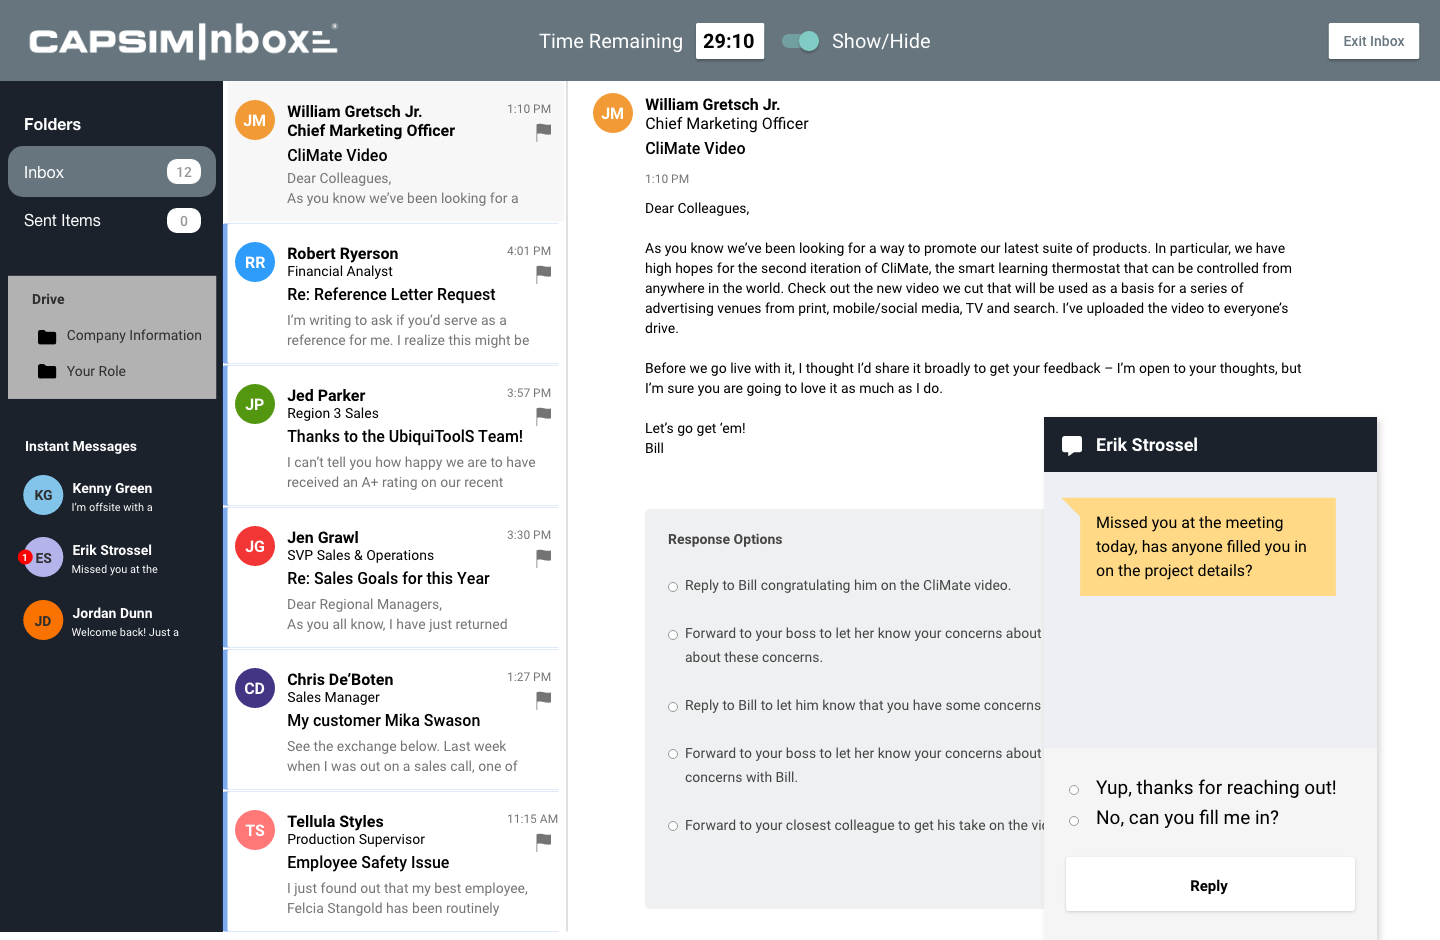Flag Jen Grawl's Sales Goals email
1440x940 pixels.
pyautogui.click(x=543, y=557)
